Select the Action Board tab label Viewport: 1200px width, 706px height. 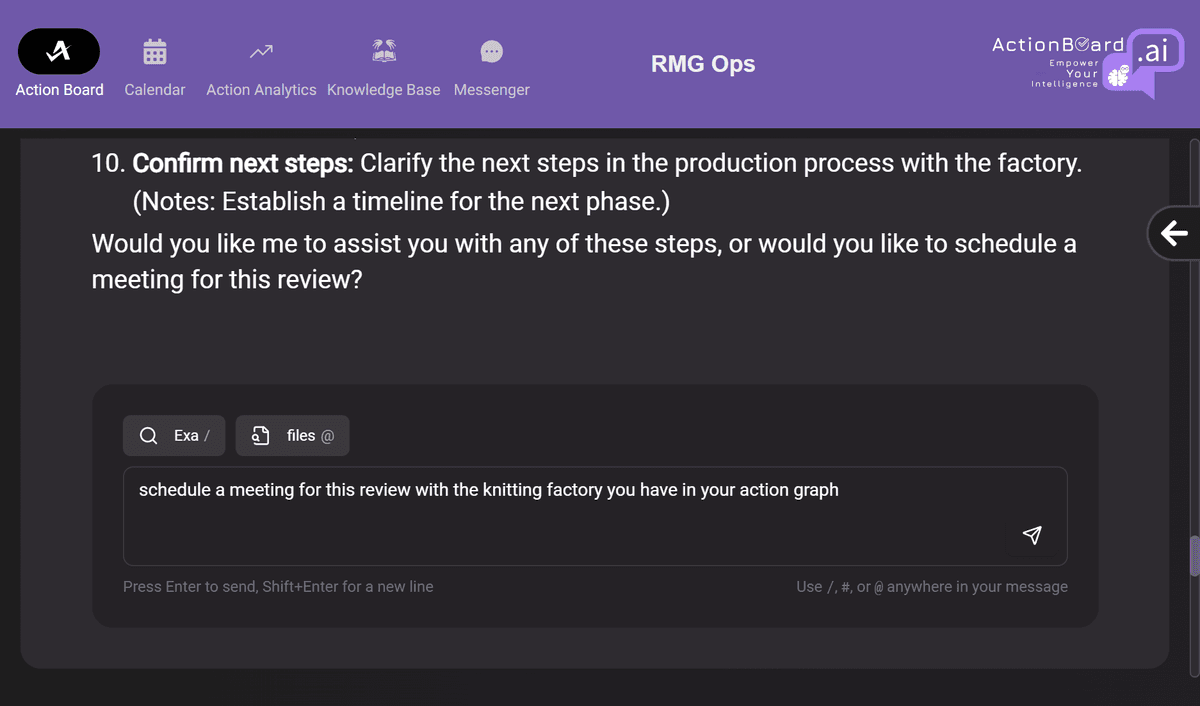pyautogui.click(x=60, y=90)
